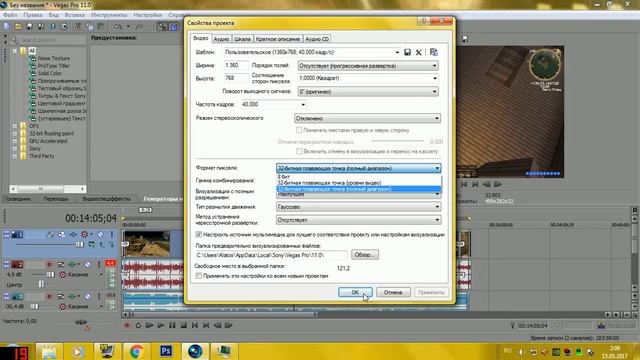Open the Метод устранения чересстрочной развертки dropdown
640x360 pixels.
tap(358, 220)
